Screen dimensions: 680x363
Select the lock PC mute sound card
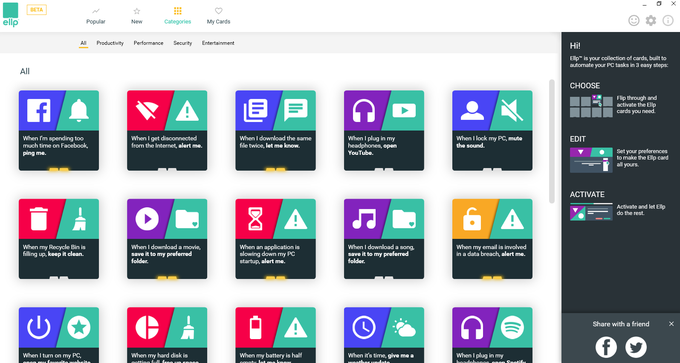click(492, 131)
